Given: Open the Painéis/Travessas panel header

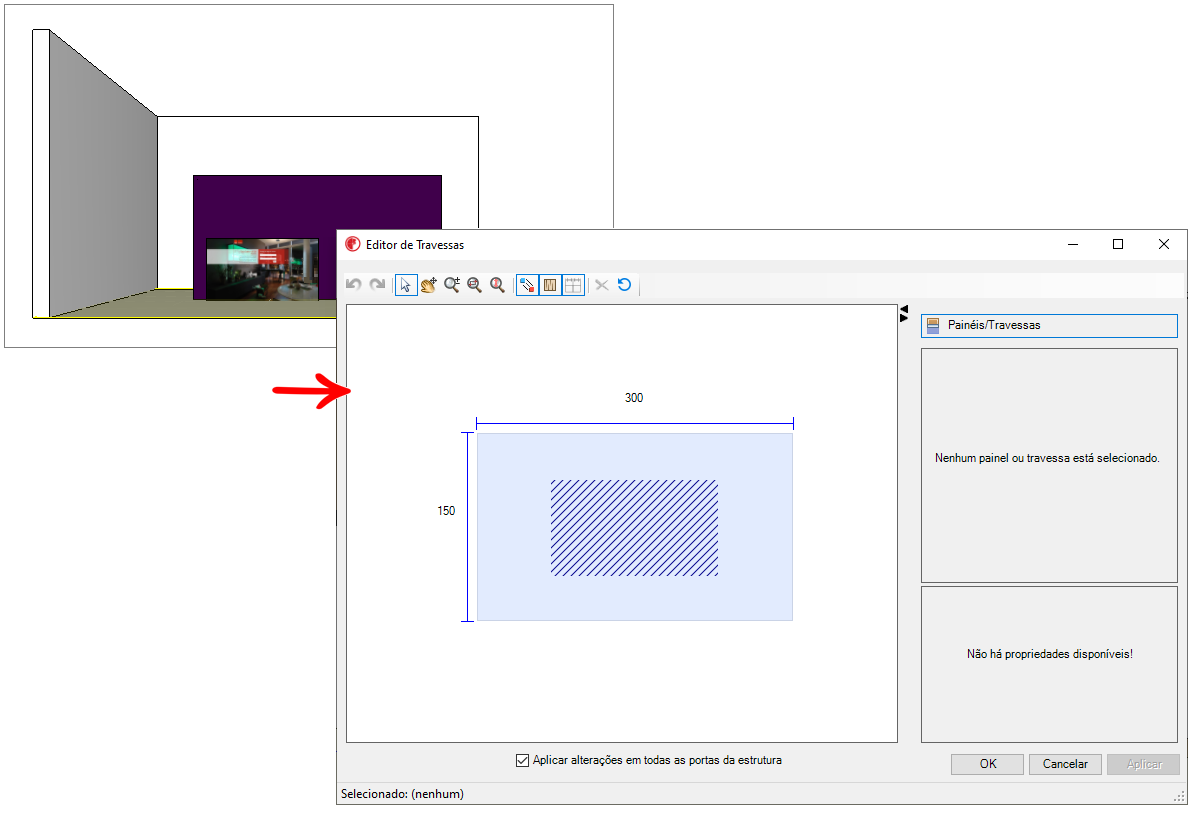Looking at the screenshot, I should (x=1049, y=325).
